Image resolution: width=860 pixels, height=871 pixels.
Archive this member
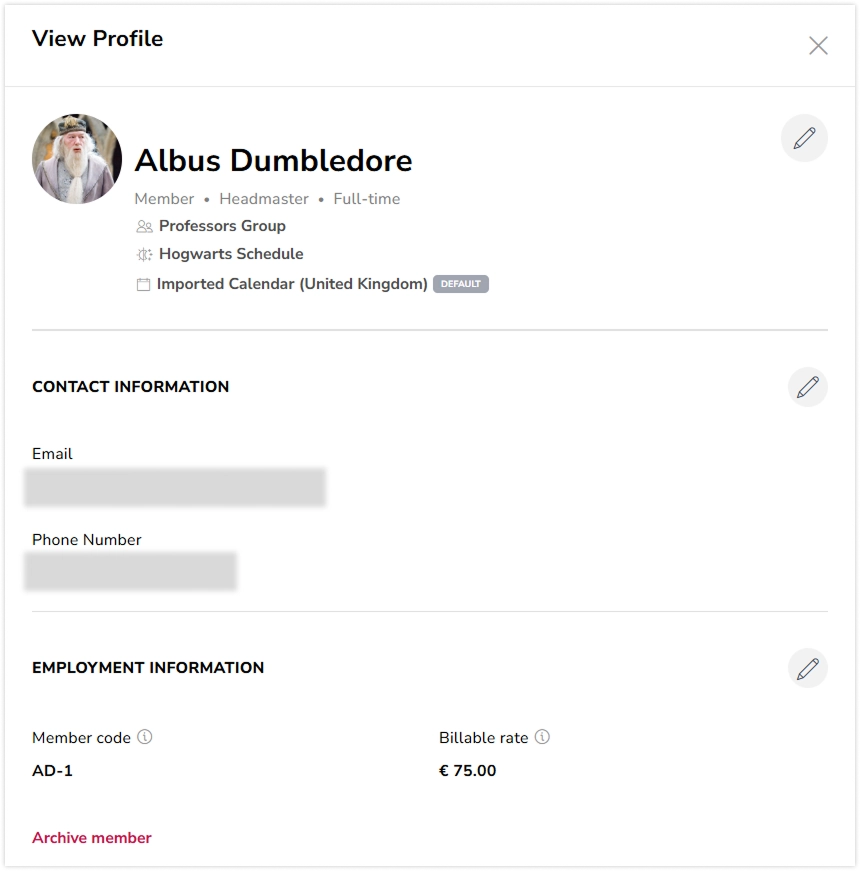pos(92,838)
